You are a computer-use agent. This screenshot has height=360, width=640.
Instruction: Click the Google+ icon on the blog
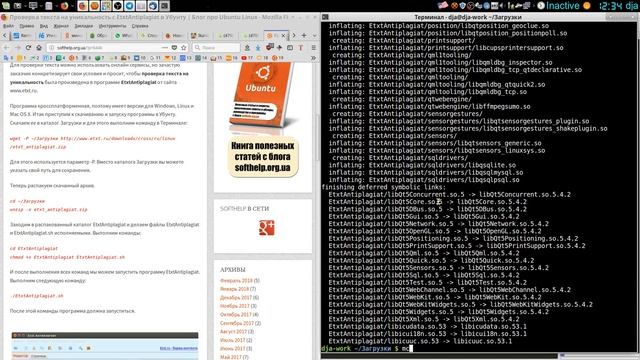(x=266, y=228)
